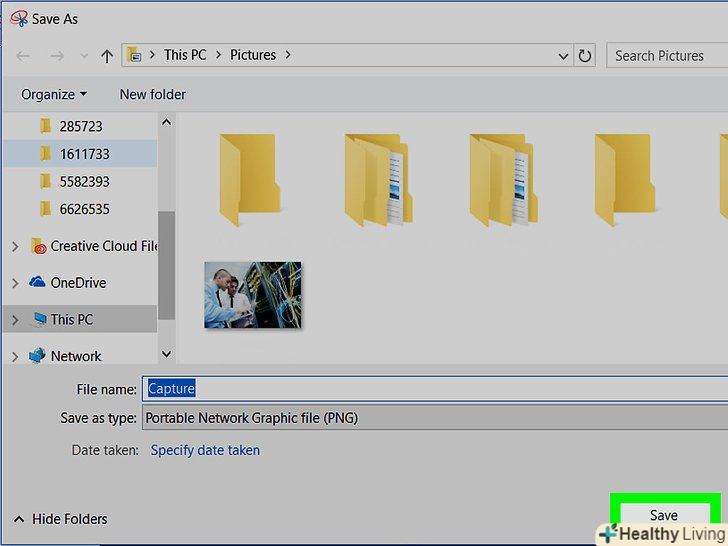Open Save as type dropdown
The image size is (728, 546).
(435, 418)
